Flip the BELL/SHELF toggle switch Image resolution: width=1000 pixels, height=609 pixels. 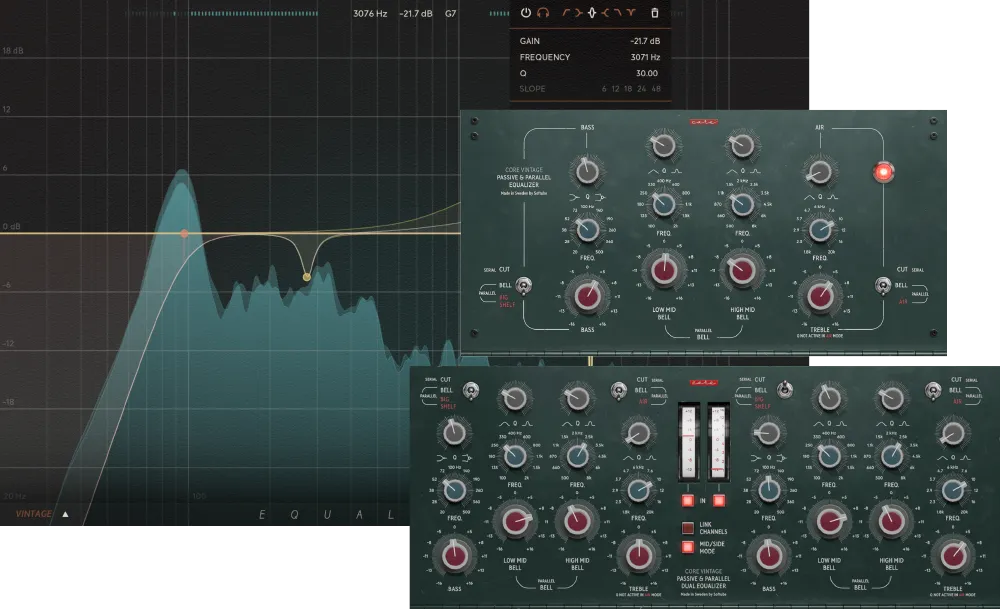524,286
